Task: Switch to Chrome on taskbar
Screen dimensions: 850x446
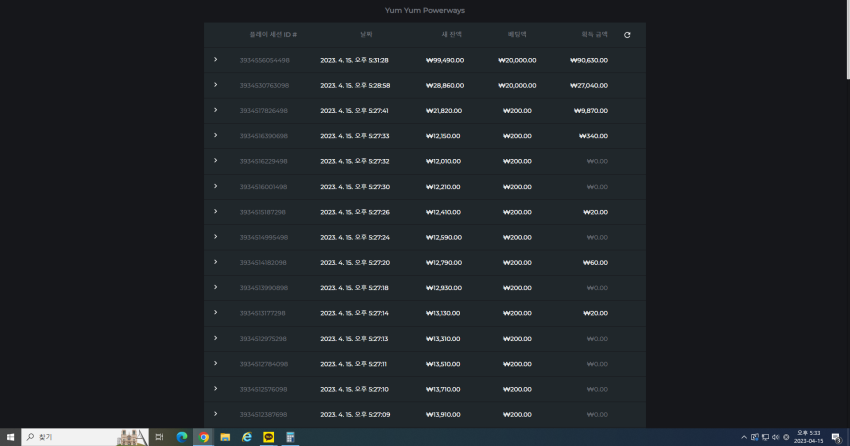Action: pos(203,437)
